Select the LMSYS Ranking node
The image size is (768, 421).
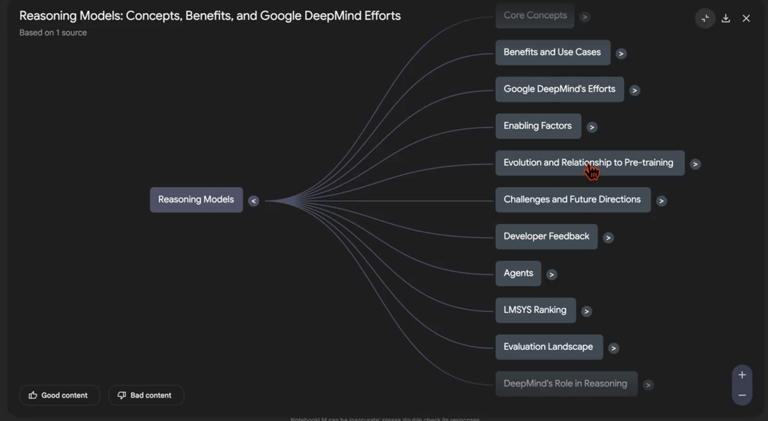pos(535,310)
